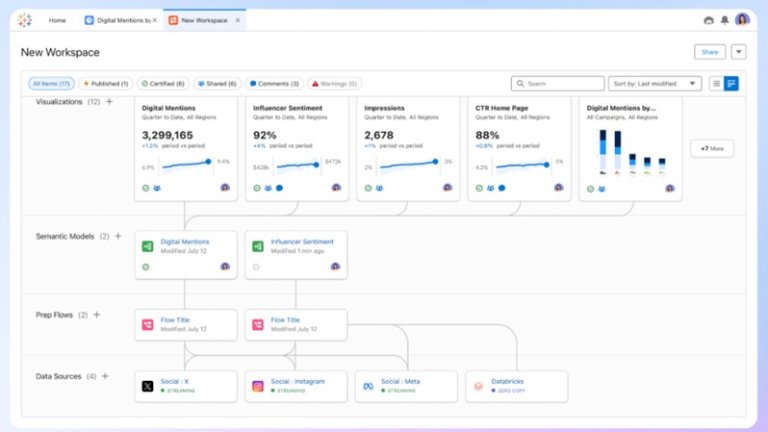Open the Digital Mentions semantic model link
The height and width of the screenshot is (432, 768).
coord(185,241)
